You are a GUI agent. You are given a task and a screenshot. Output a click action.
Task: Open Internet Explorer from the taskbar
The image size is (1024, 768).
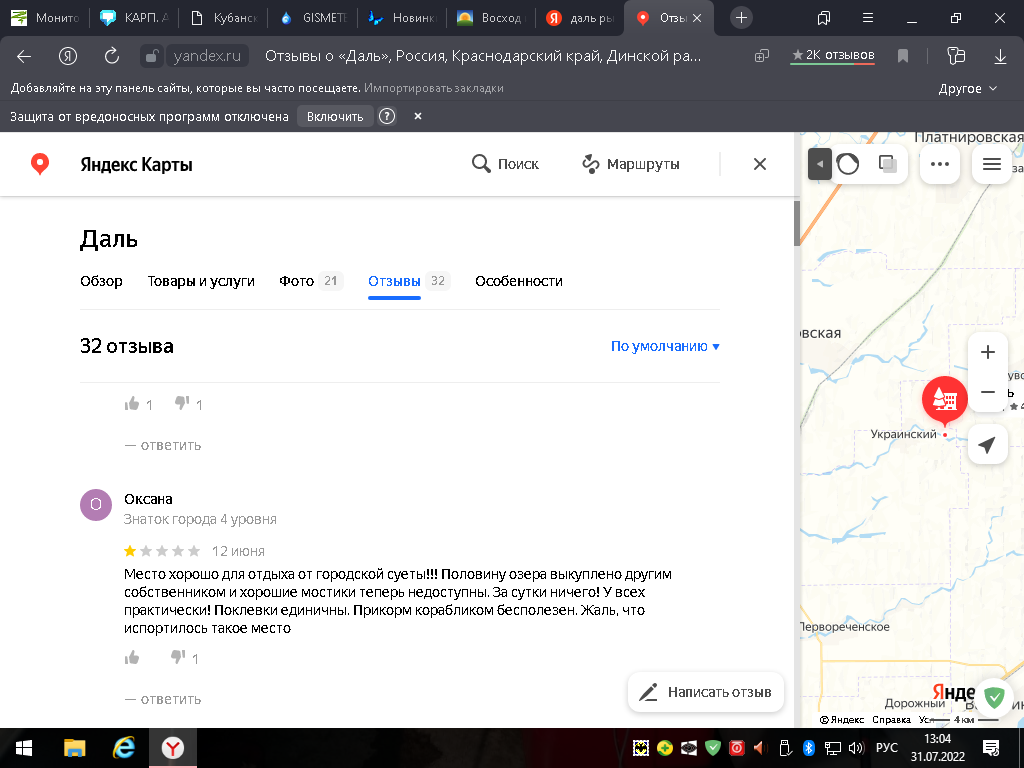point(123,748)
